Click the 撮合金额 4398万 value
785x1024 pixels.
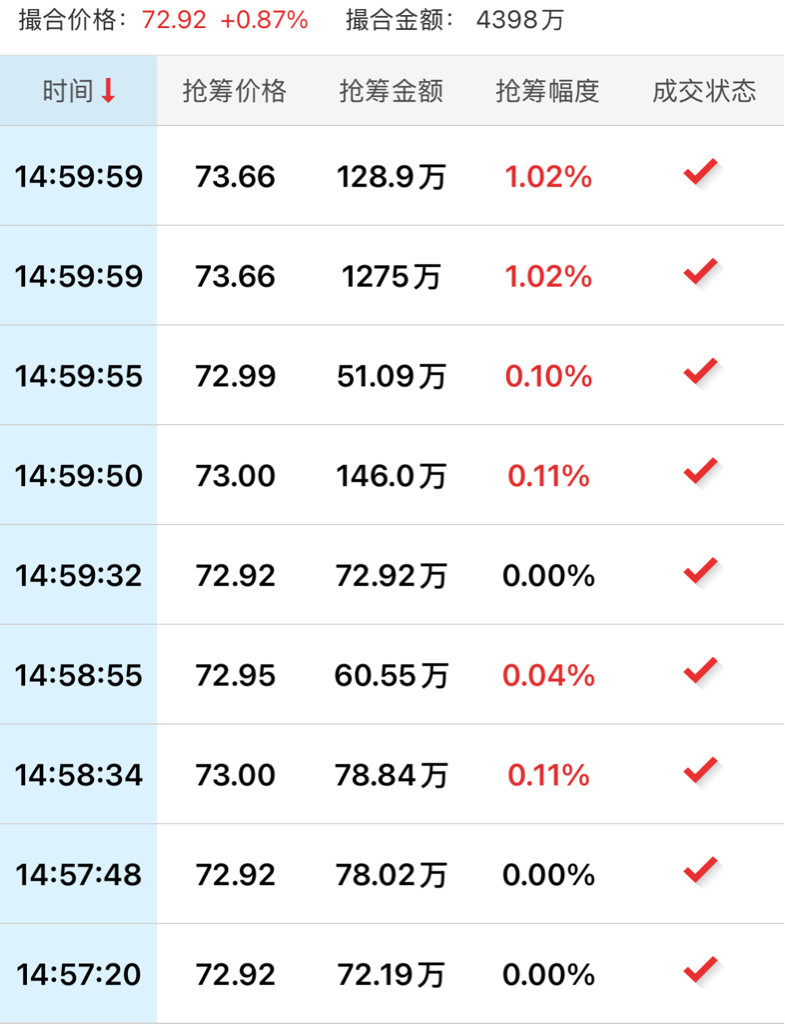[x=520, y=20]
